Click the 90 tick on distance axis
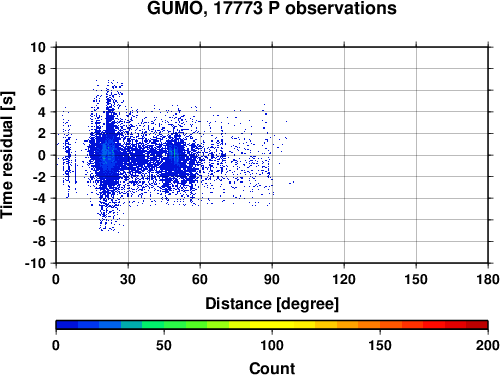The height and width of the screenshot is (375, 500). coord(272,279)
